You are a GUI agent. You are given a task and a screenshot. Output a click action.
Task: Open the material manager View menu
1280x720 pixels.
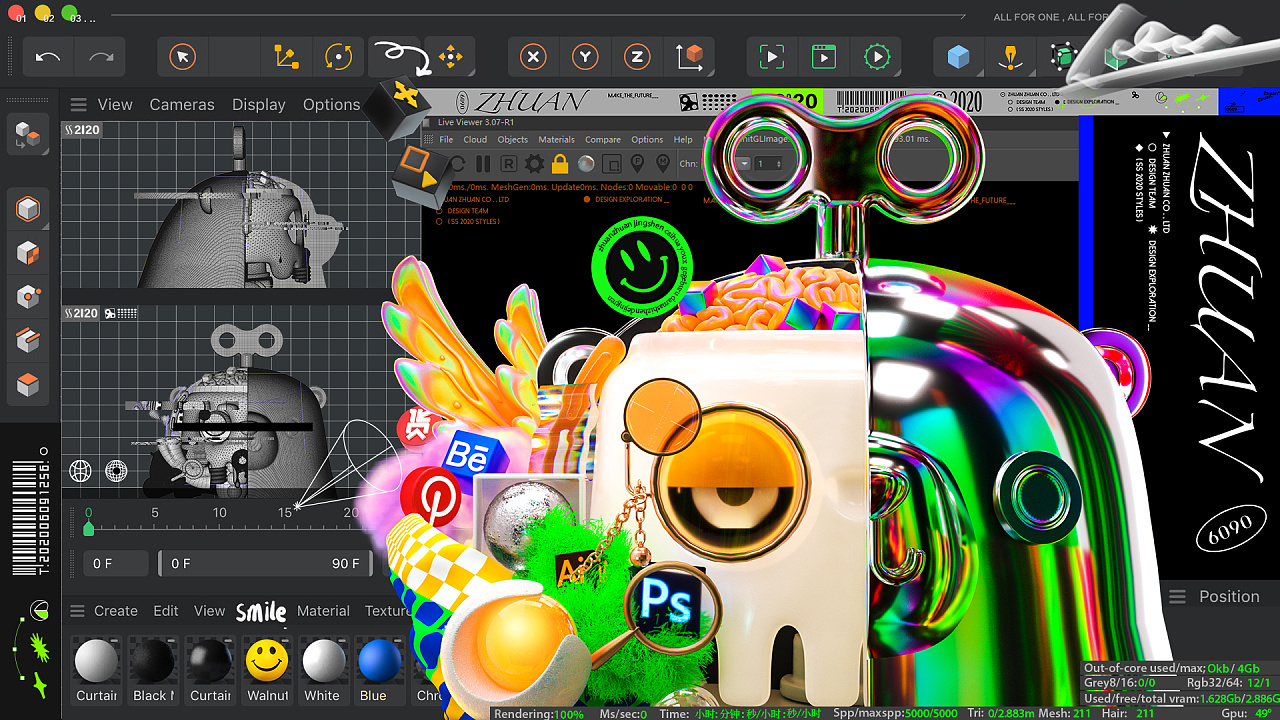209,611
